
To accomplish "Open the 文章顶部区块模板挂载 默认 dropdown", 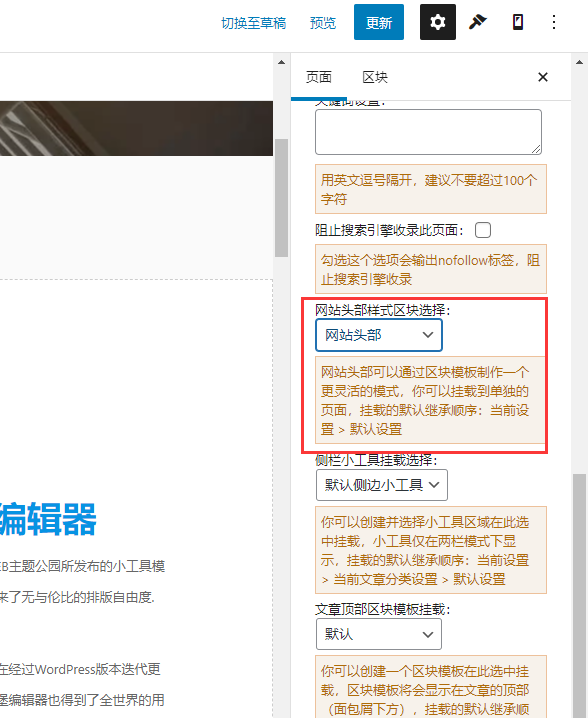I will pyautogui.click(x=379, y=634).
